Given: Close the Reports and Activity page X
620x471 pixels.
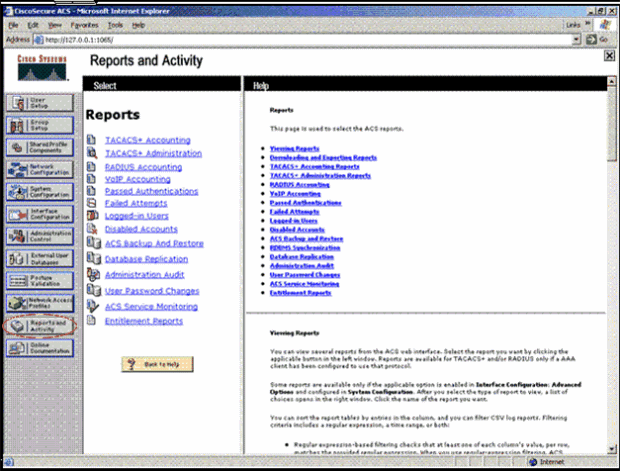Looking at the screenshot, I should (609, 56).
